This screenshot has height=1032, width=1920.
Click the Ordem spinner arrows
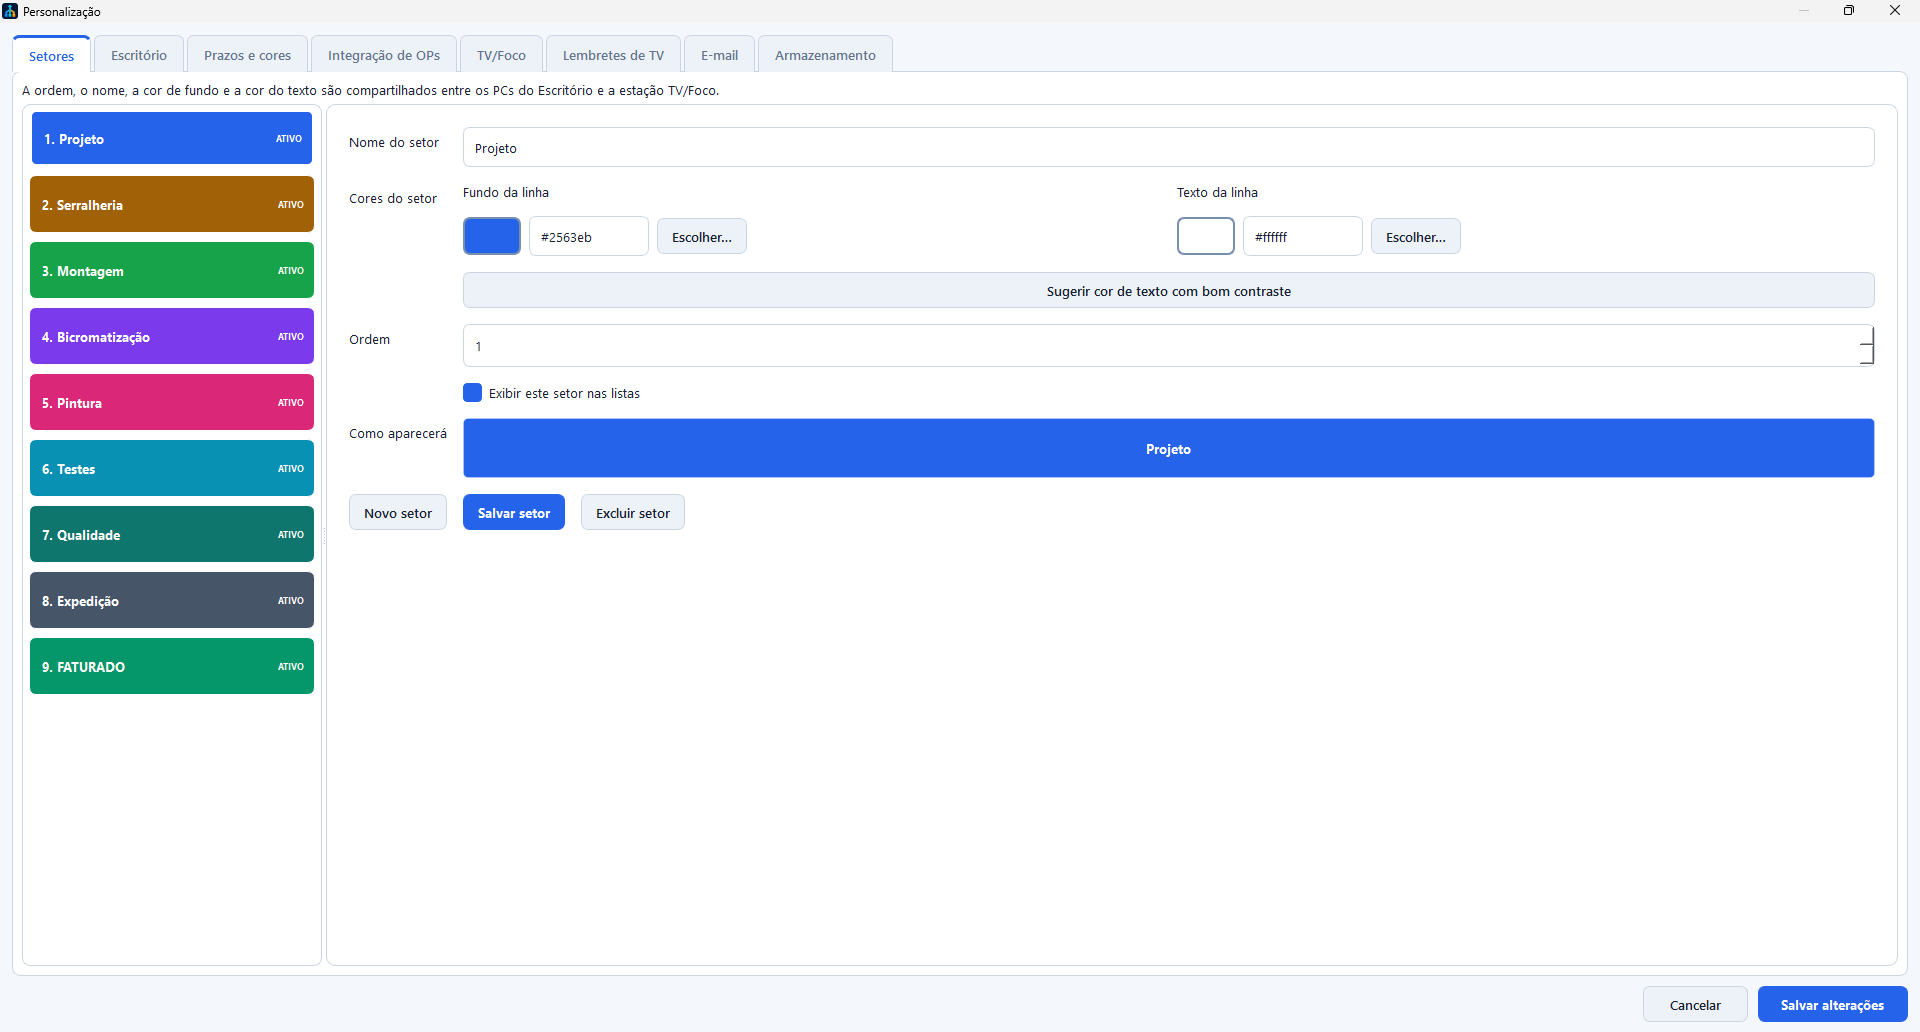(x=1867, y=346)
